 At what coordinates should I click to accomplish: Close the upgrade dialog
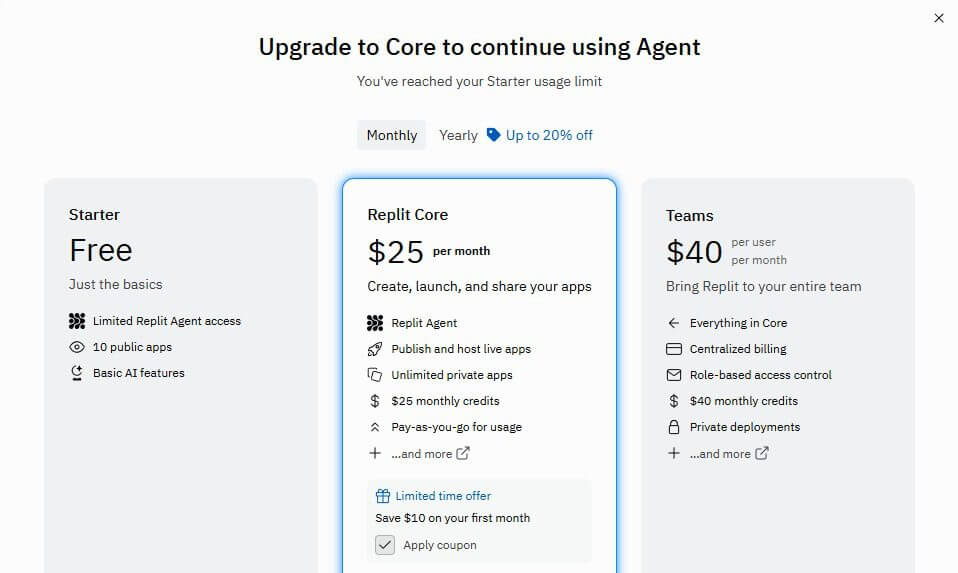click(x=939, y=18)
